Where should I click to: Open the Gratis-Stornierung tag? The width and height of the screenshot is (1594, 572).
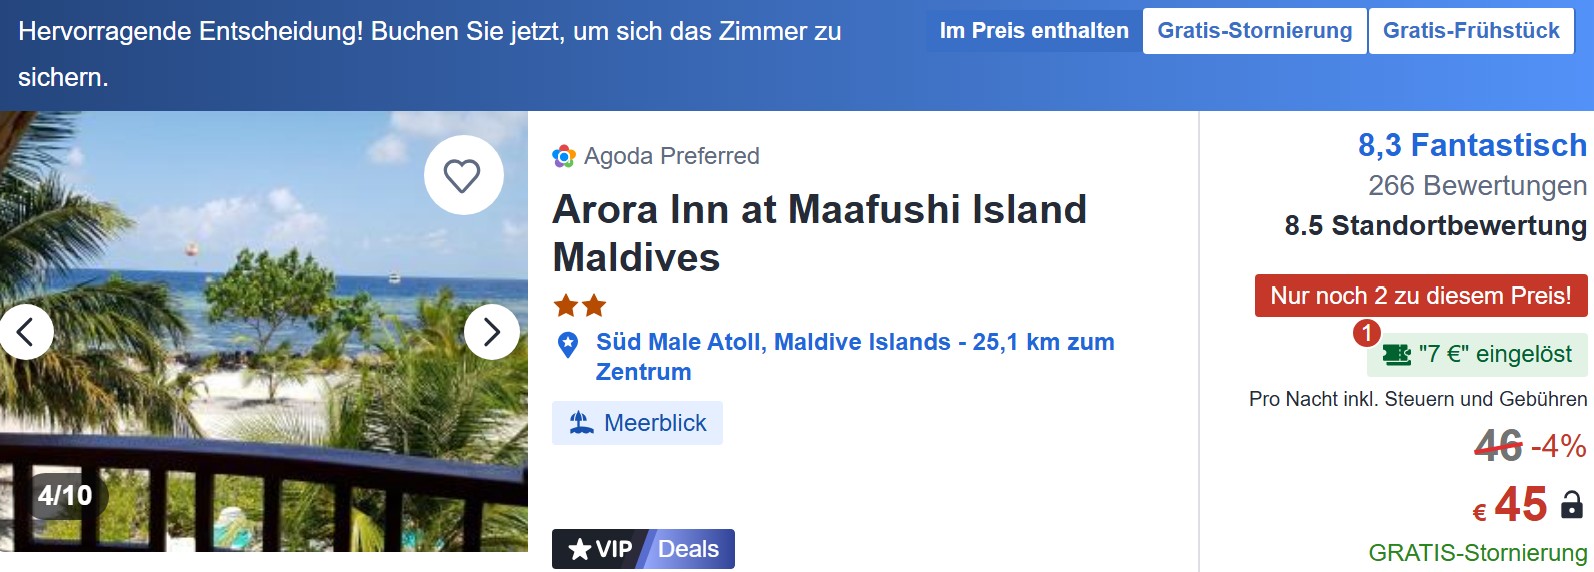click(1254, 31)
